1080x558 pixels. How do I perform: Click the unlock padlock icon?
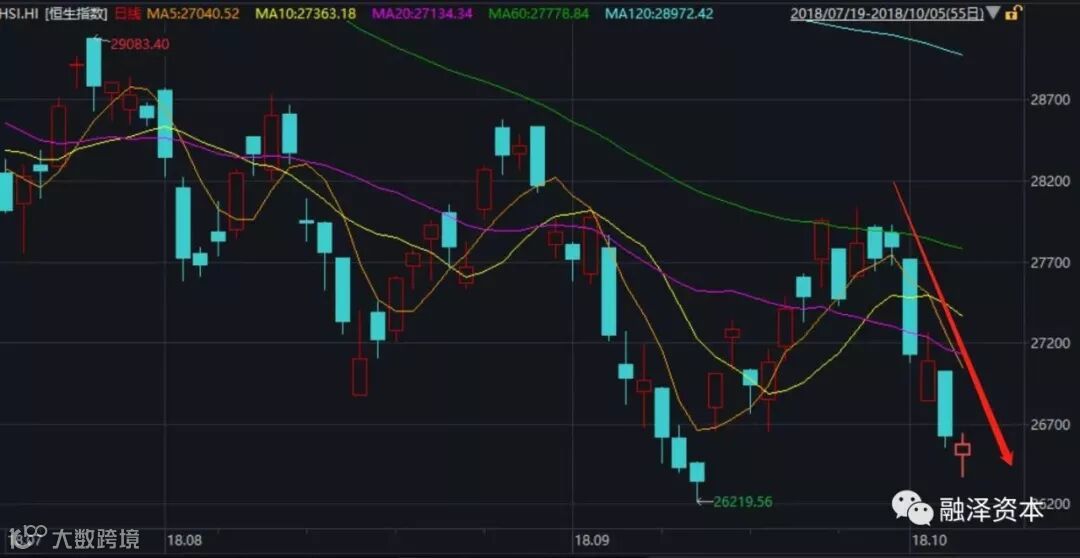[1012, 14]
